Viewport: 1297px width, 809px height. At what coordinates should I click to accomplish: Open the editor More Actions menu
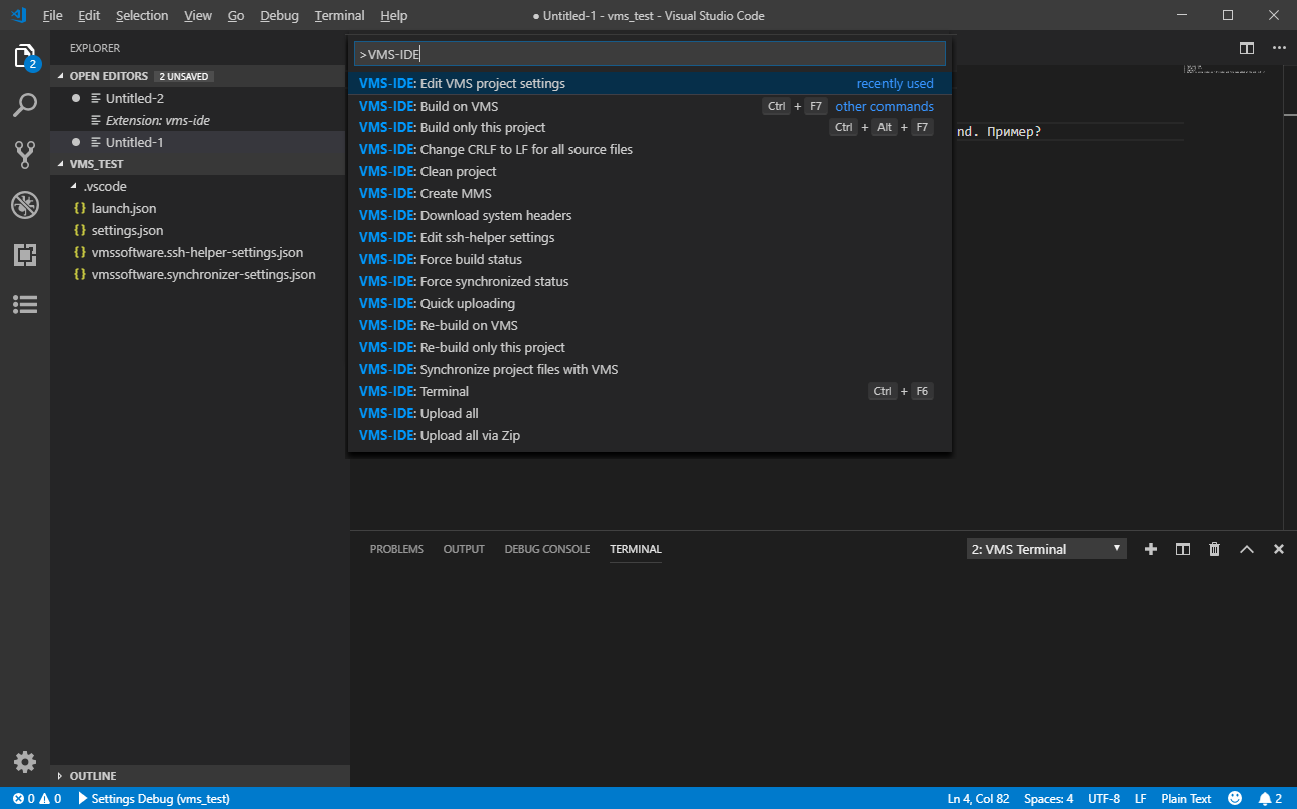click(1279, 48)
